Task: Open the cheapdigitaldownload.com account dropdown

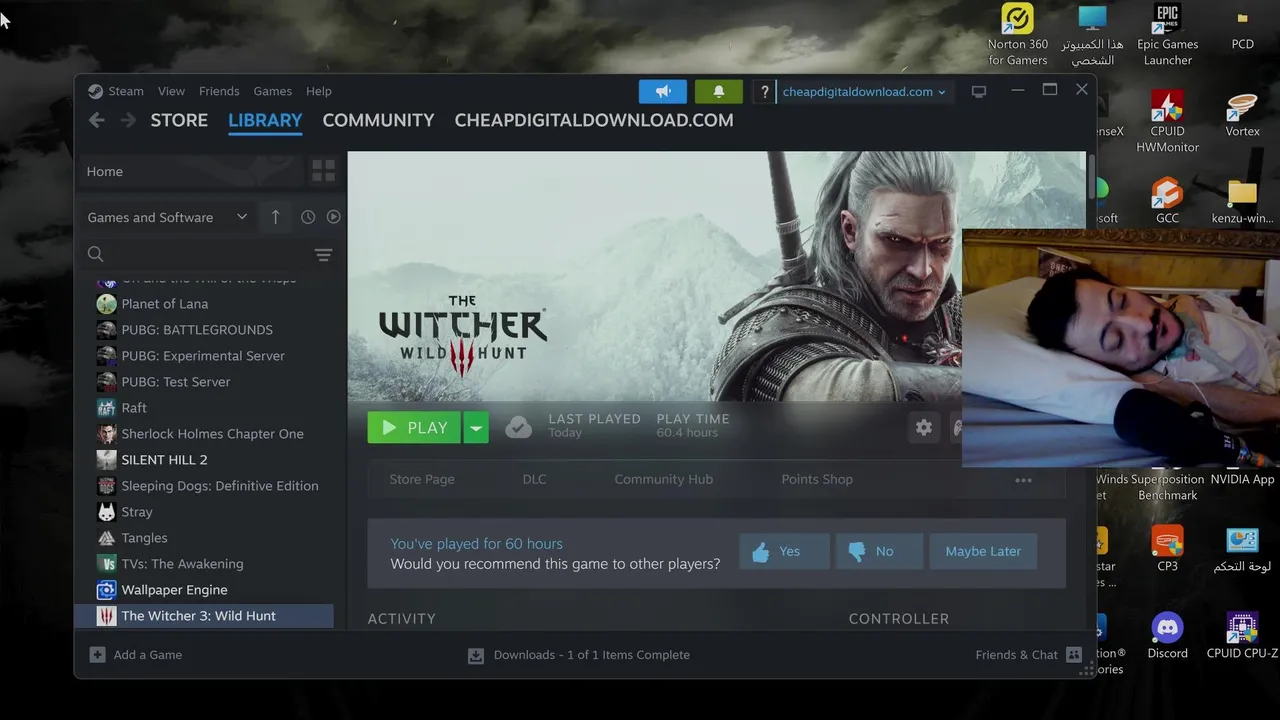Action: coord(864,91)
